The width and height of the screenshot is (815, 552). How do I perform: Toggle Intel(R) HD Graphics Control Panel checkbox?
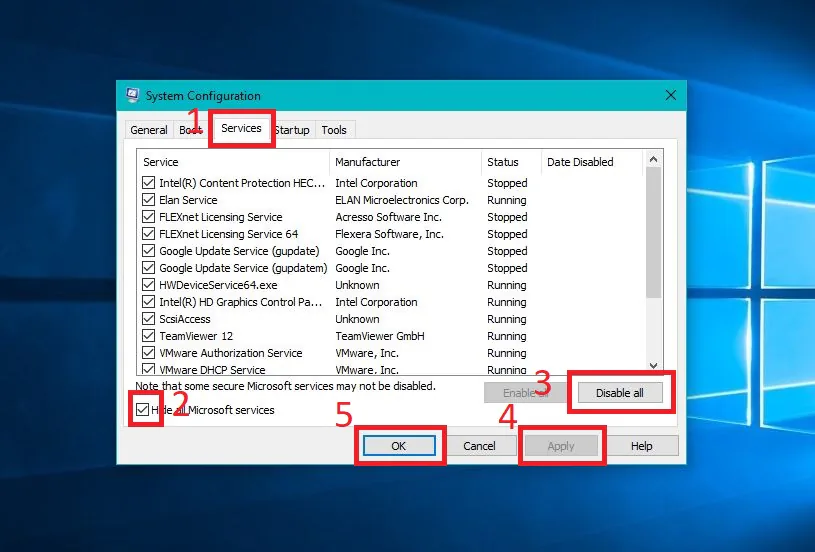(x=149, y=302)
